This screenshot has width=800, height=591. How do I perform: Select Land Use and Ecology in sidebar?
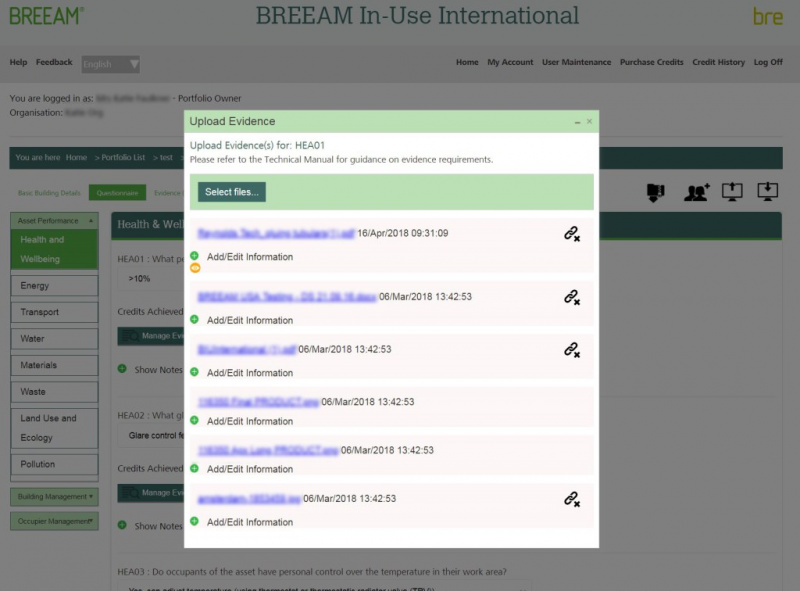tap(54, 428)
